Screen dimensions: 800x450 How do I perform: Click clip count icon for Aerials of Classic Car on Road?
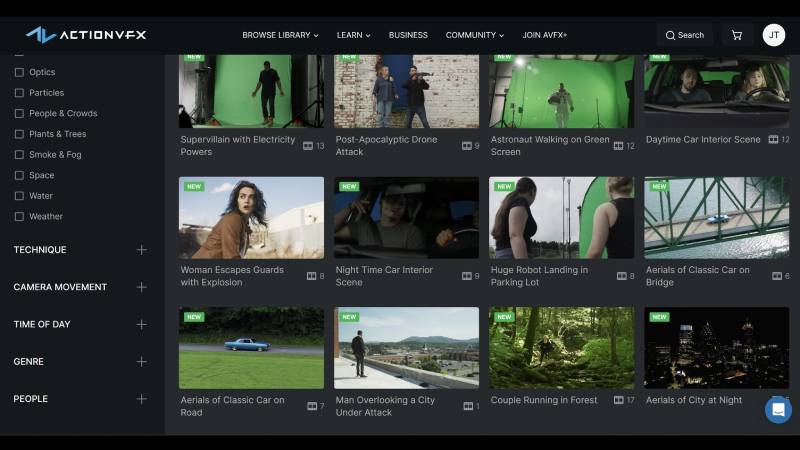click(x=312, y=406)
